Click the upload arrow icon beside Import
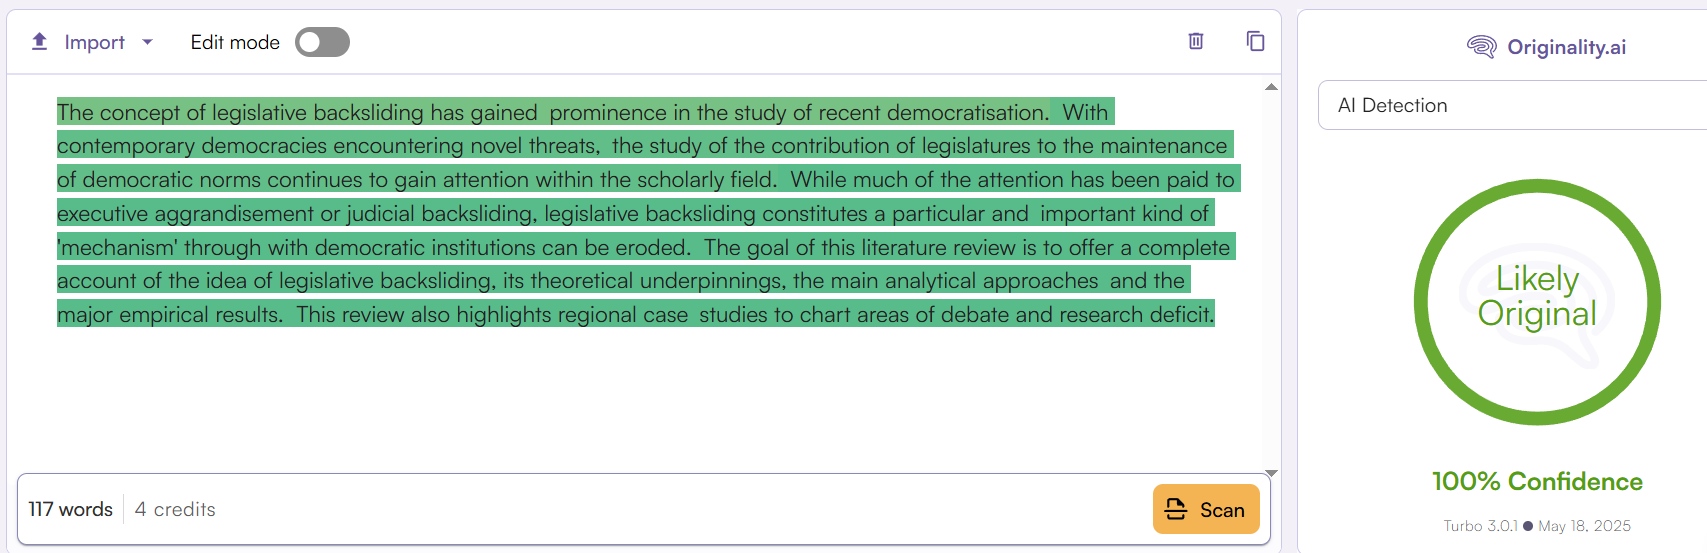The height and width of the screenshot is (553, 1707). (39, 41)
